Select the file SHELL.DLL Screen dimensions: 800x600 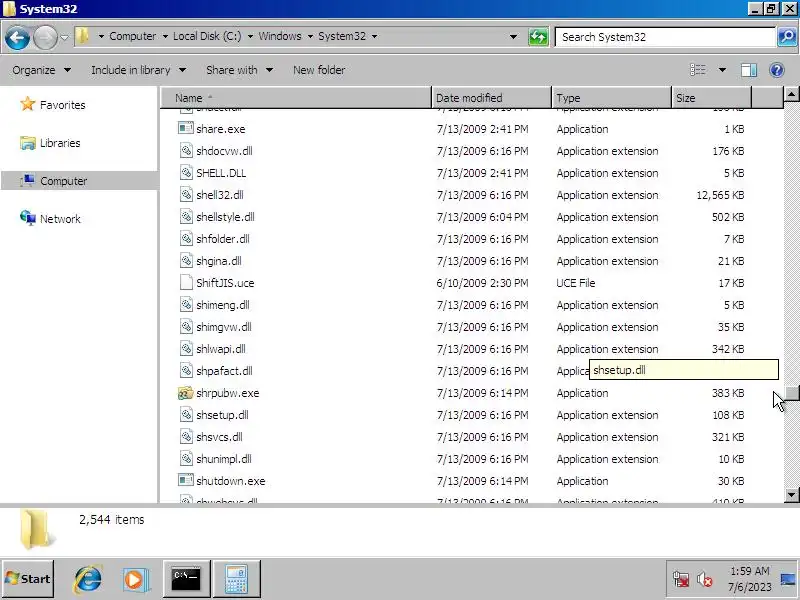[221, 173]
